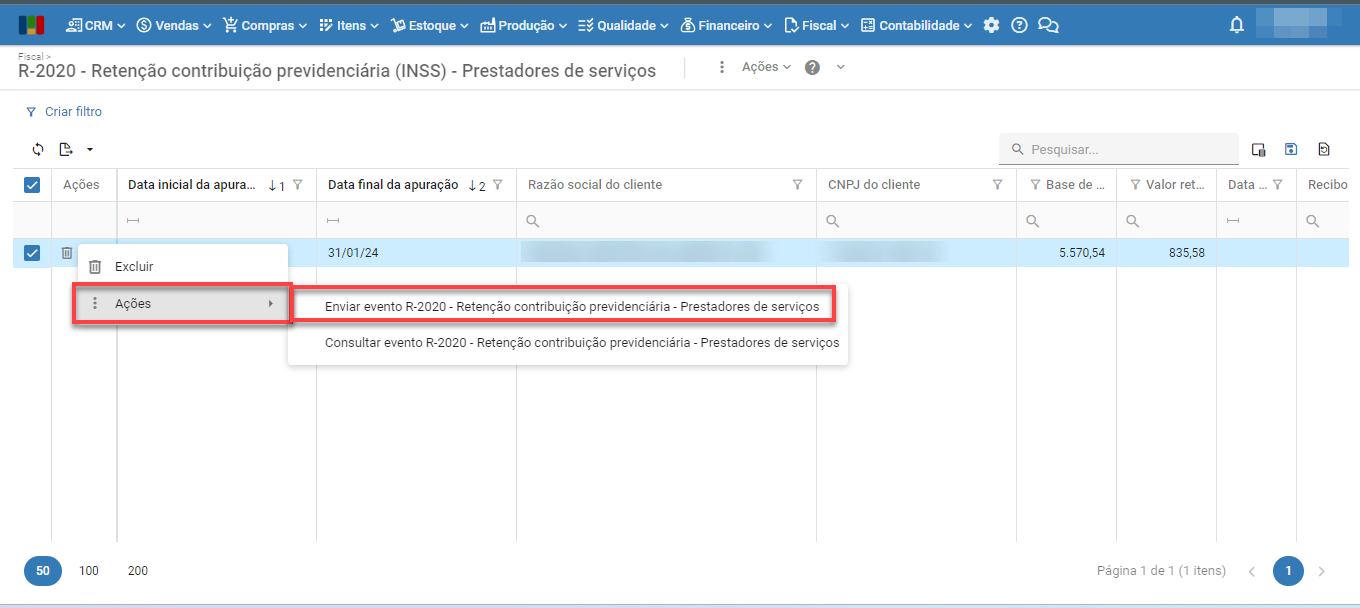The image size is (1360, 608).
Task: Click the export file icon
Action: pyautogui.click(x=66, y=149)
